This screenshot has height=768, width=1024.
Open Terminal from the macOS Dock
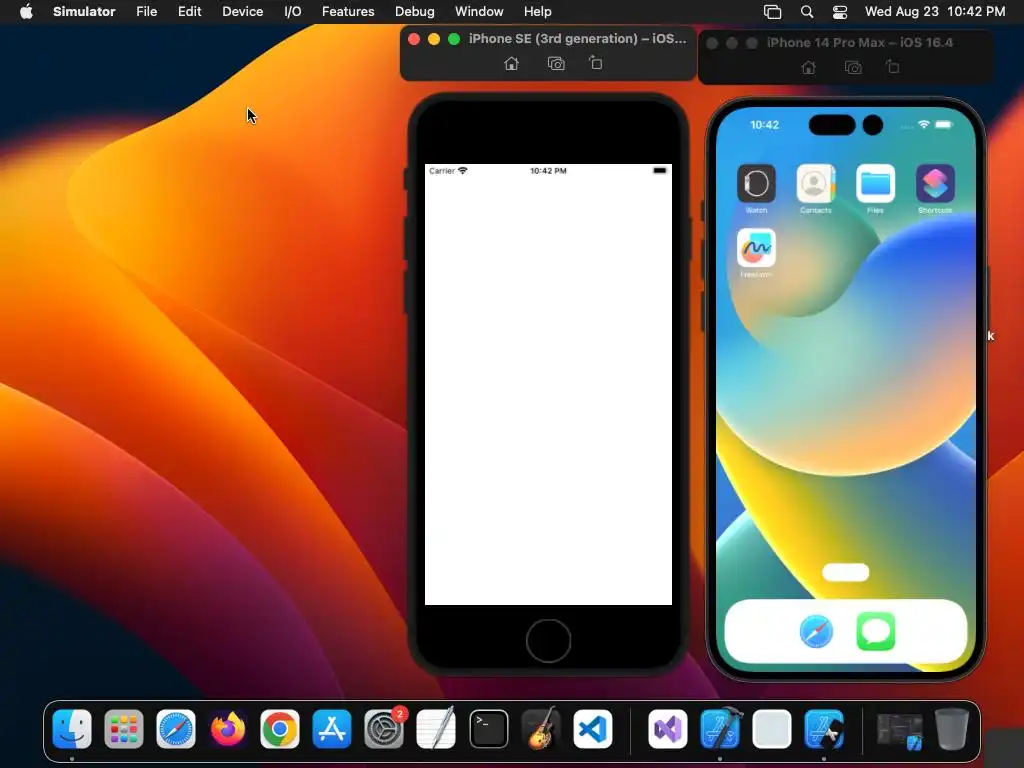point(488,728)
